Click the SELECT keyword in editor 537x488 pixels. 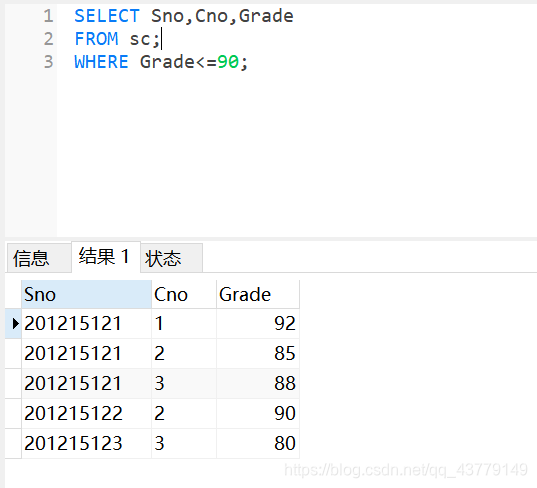coord(107,16)
